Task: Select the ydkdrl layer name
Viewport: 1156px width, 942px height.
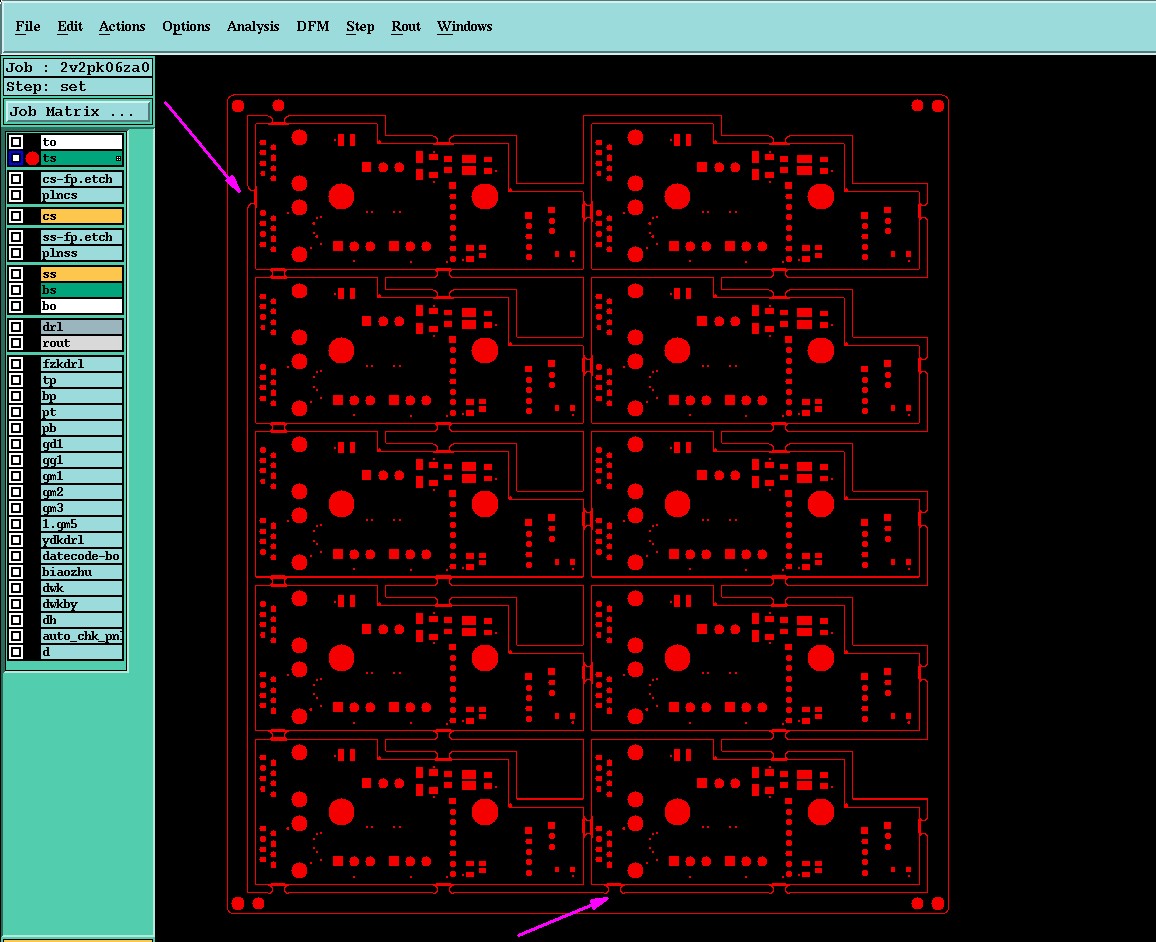Action: pos(81,540)
